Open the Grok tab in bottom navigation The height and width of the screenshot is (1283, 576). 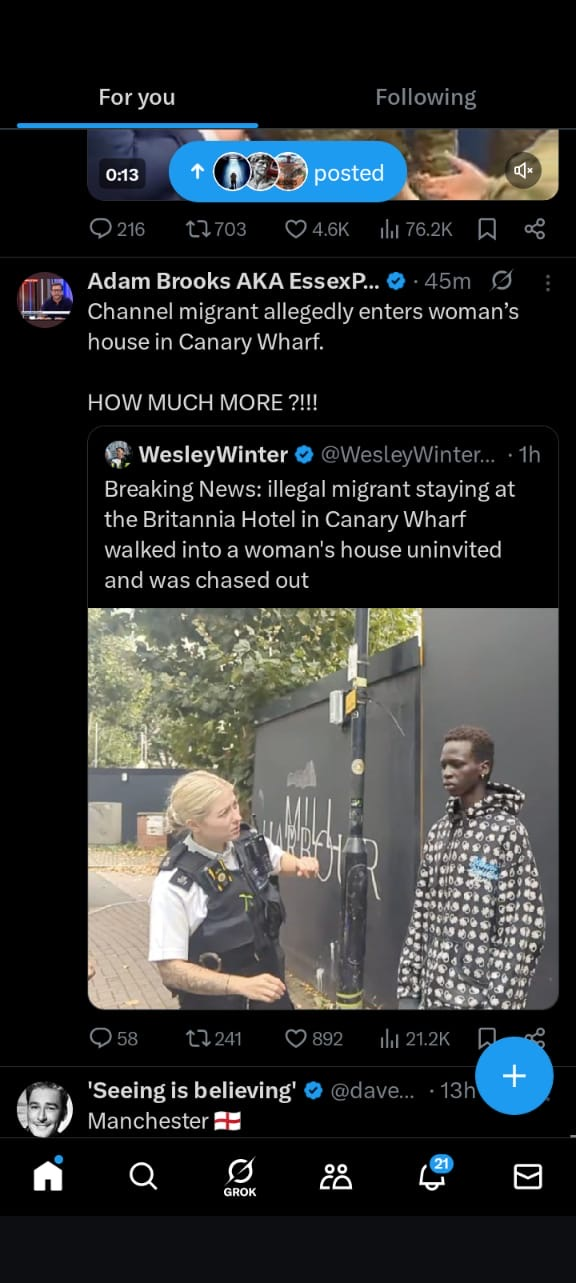click(x=240, y=1177)
